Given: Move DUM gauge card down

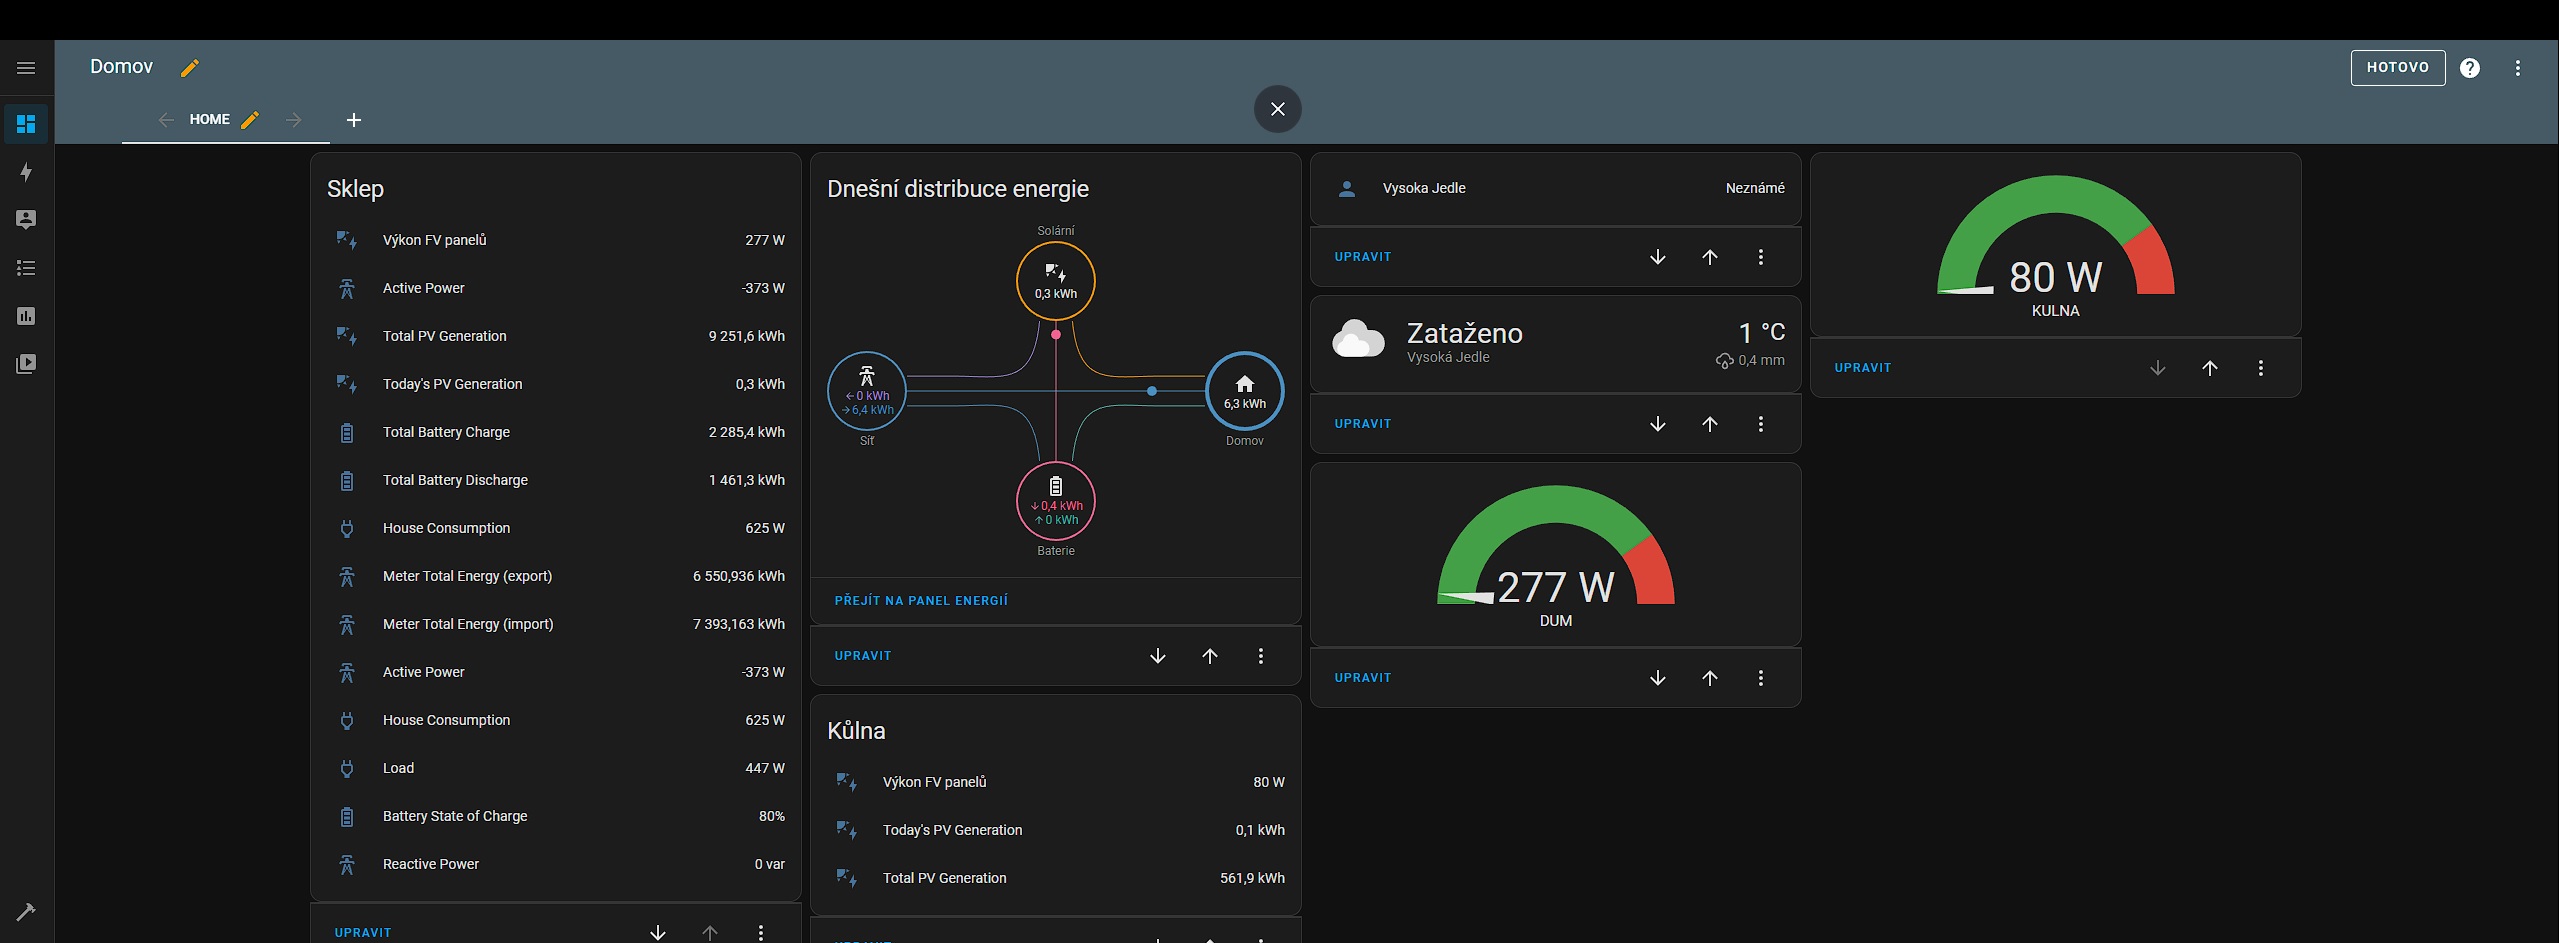Looking at the screenshot, I should pos(1658,678).
